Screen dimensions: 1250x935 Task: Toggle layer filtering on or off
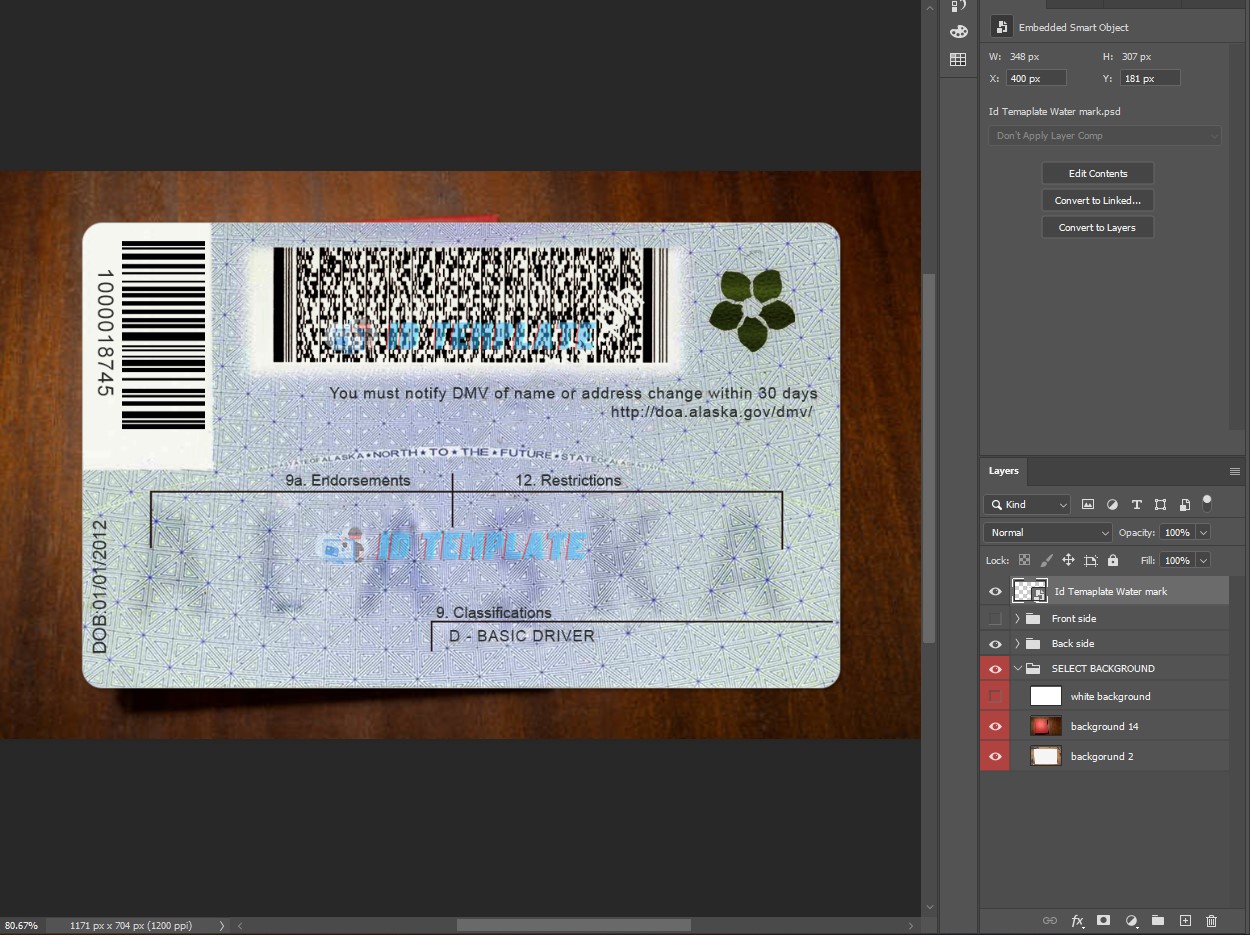click(x=1207, y=503)
